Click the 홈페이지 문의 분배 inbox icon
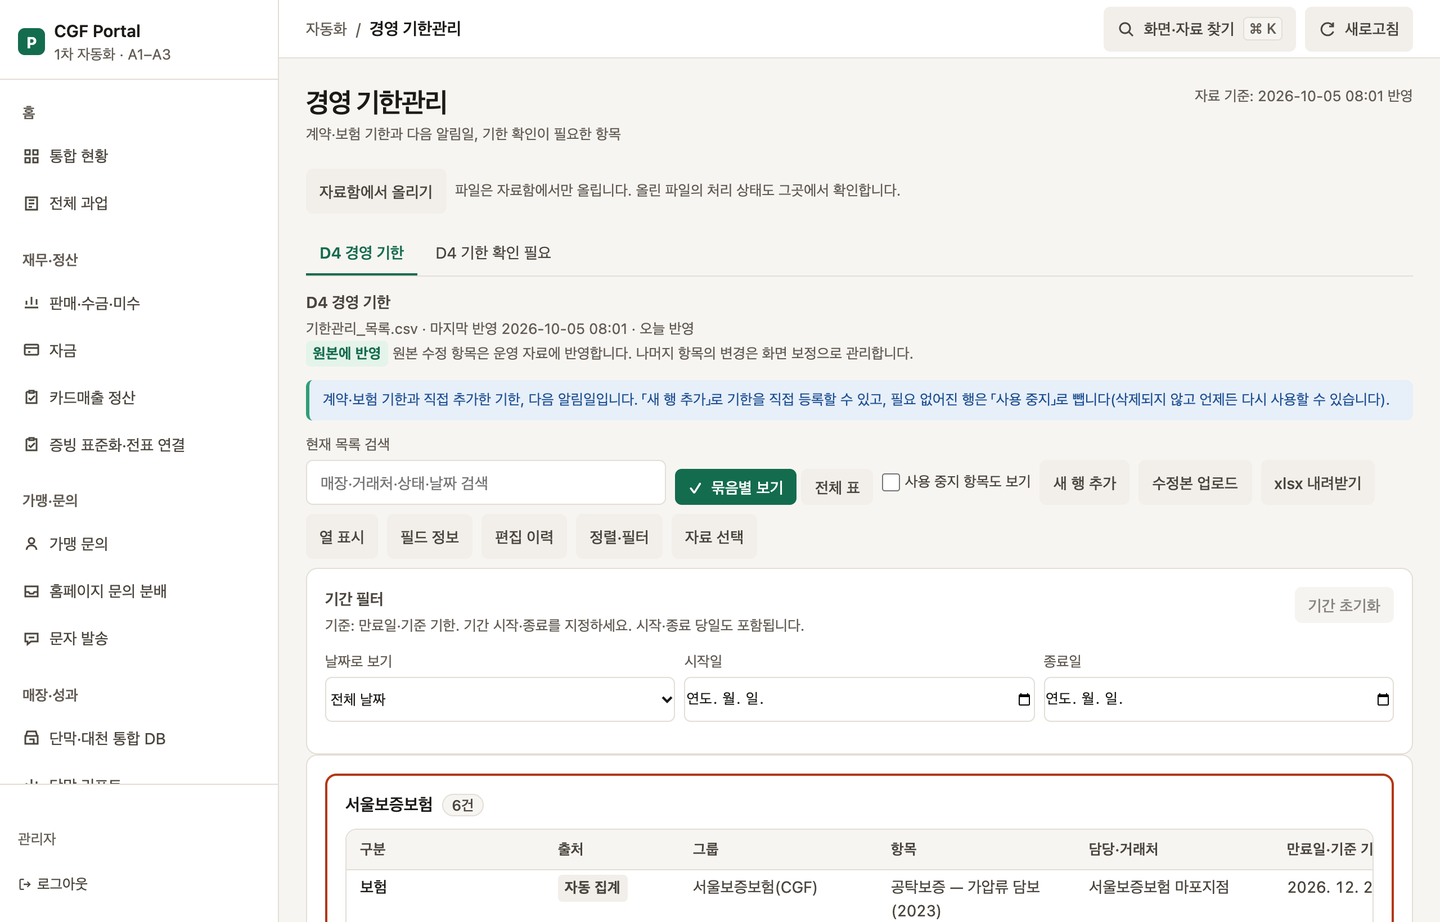 click(x=31, y=591)
